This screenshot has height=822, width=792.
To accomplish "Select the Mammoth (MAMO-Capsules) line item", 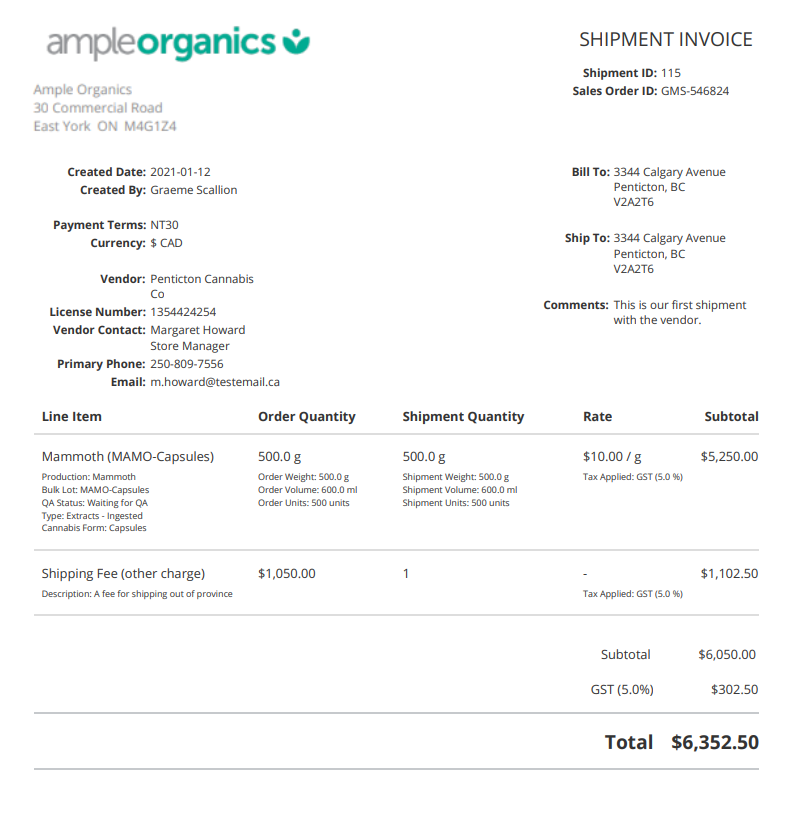I will [128, 456].
